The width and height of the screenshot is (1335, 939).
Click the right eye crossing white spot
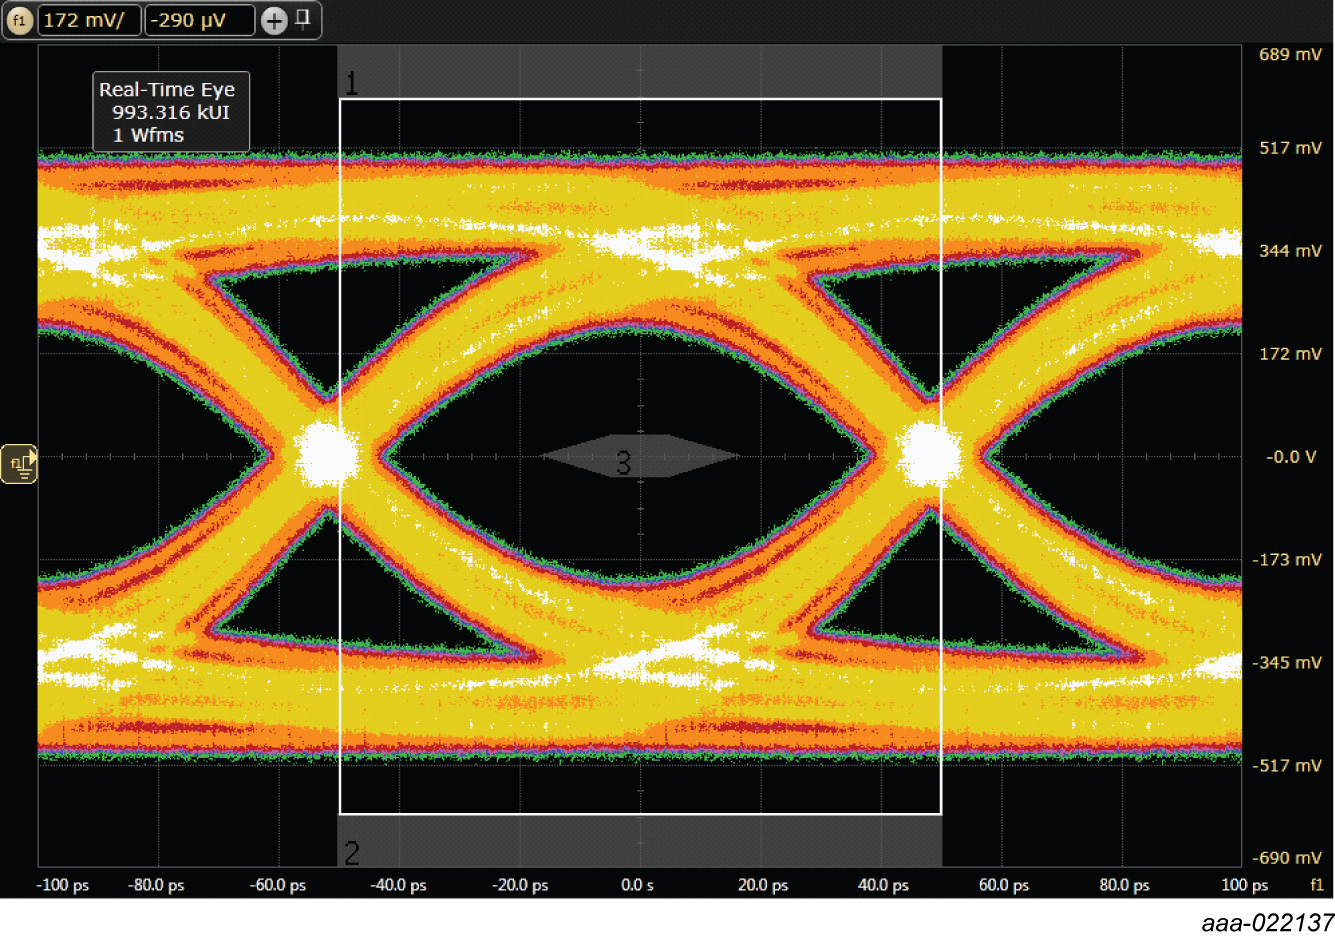(x=929, y=454)
